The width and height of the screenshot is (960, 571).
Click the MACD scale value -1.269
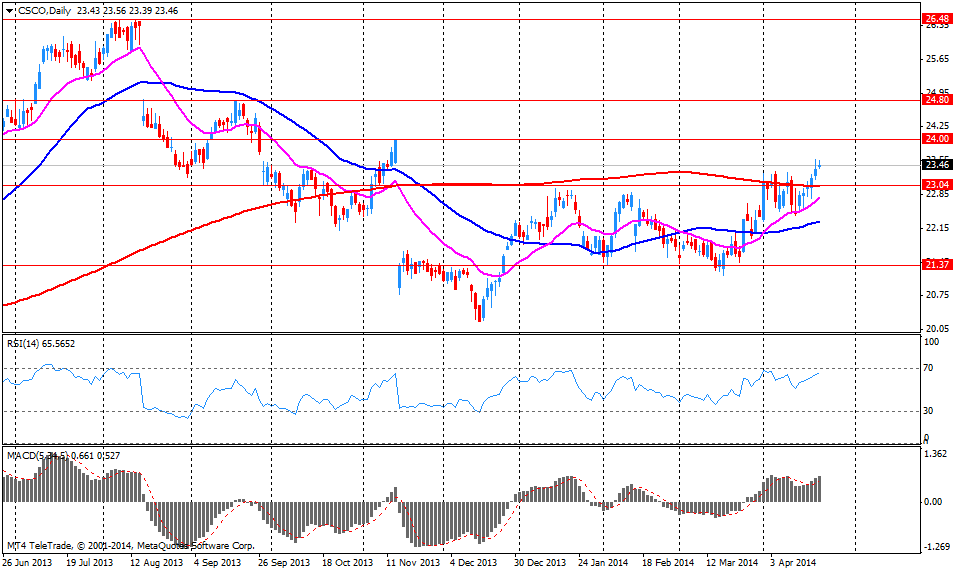936,547
